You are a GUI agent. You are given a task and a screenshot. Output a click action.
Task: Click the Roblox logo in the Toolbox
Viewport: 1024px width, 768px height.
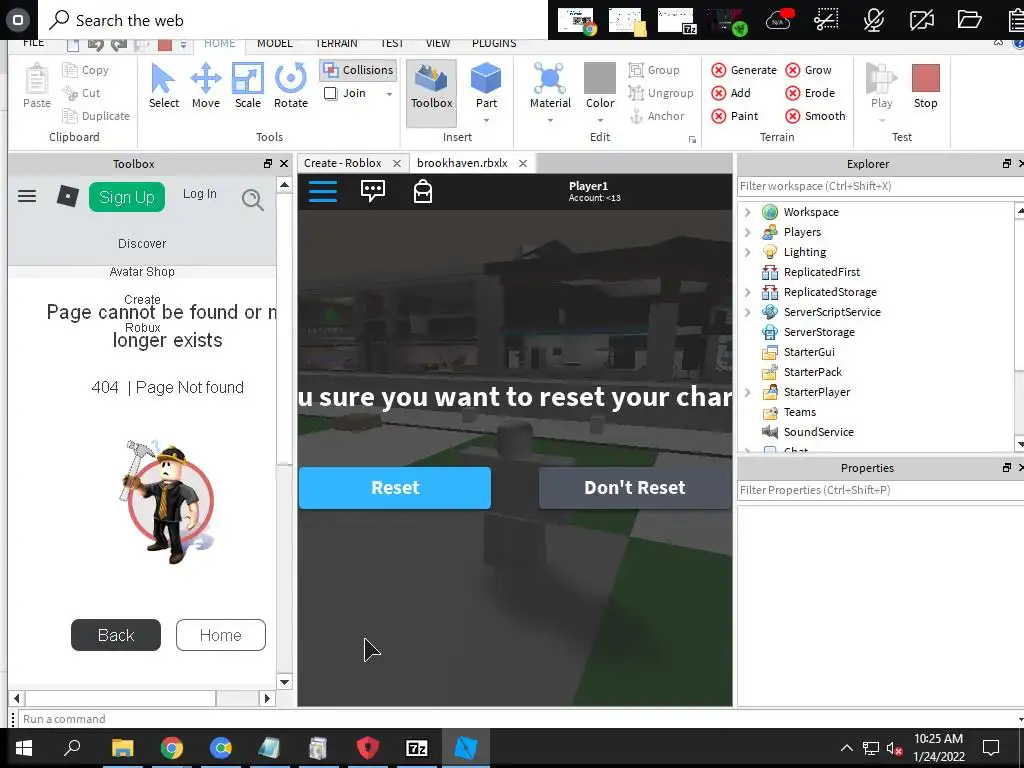pos(67,196)
